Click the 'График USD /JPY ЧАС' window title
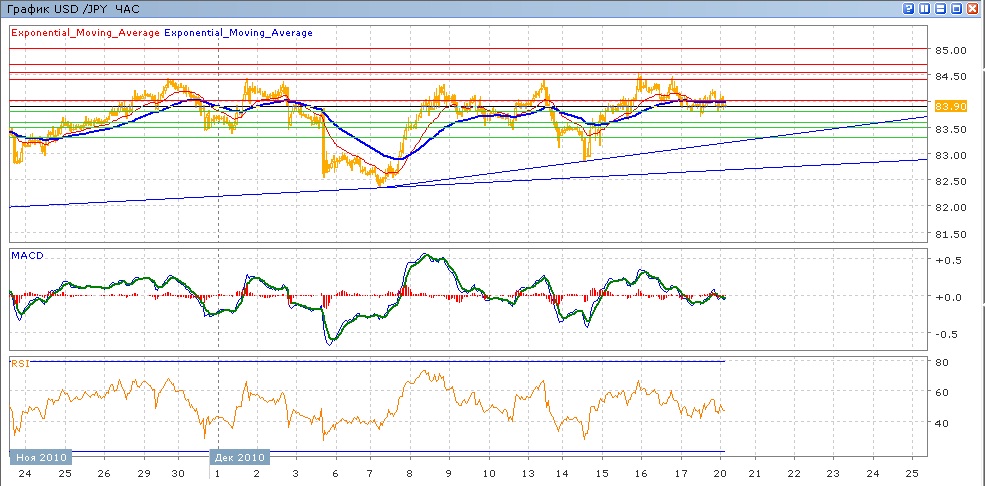Image resolution: width=985 pixels, height=486 pixels. [x=73, y=9]
